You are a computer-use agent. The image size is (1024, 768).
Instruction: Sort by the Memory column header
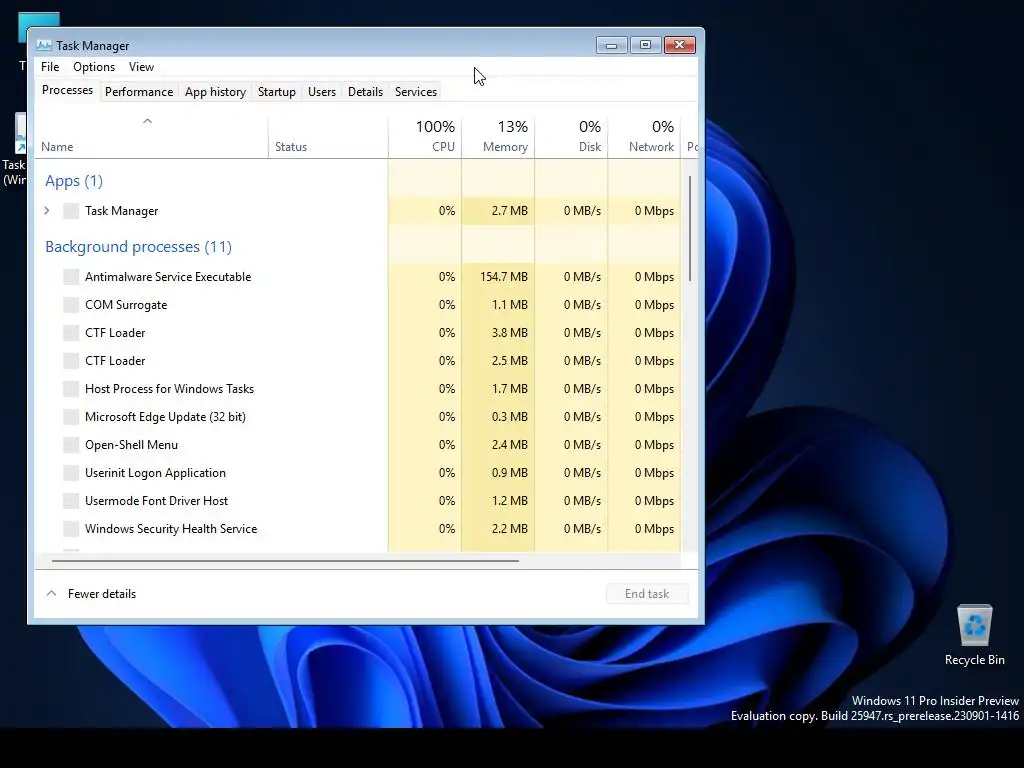pos(498,136)
